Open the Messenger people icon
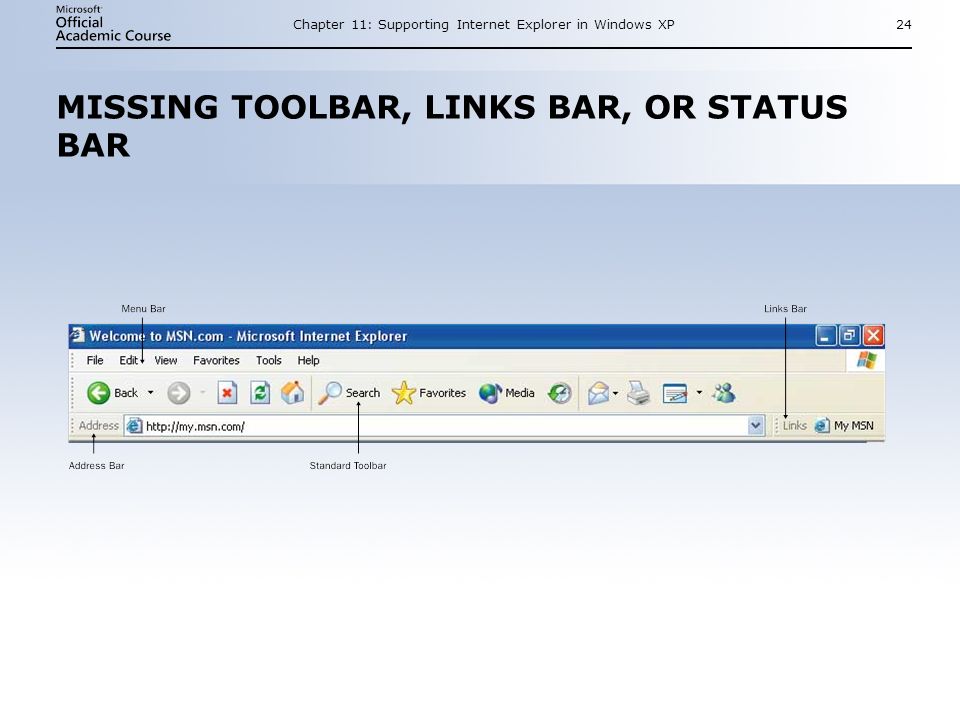The image size is (960, 720). pyautogui.click(x=724, y=392)
